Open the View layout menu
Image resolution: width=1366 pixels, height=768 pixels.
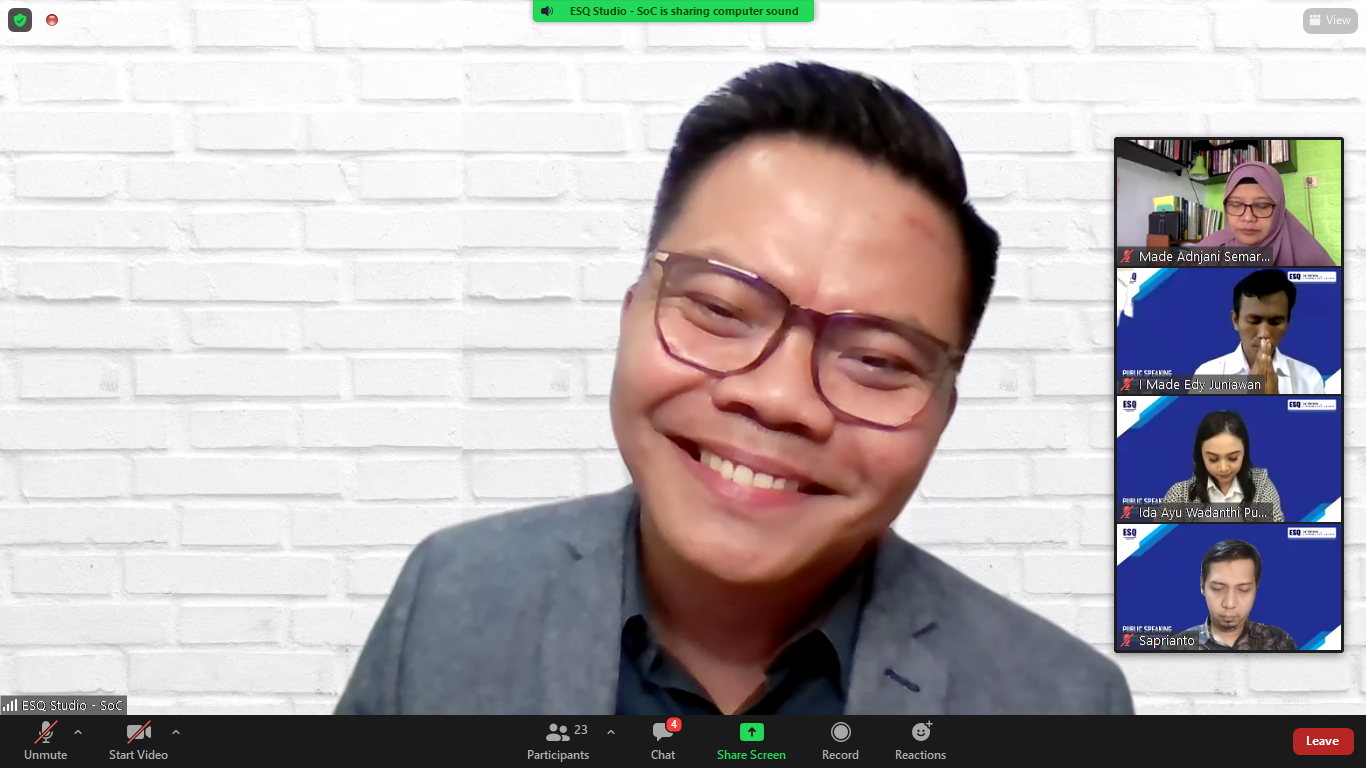click(1330, 20)
